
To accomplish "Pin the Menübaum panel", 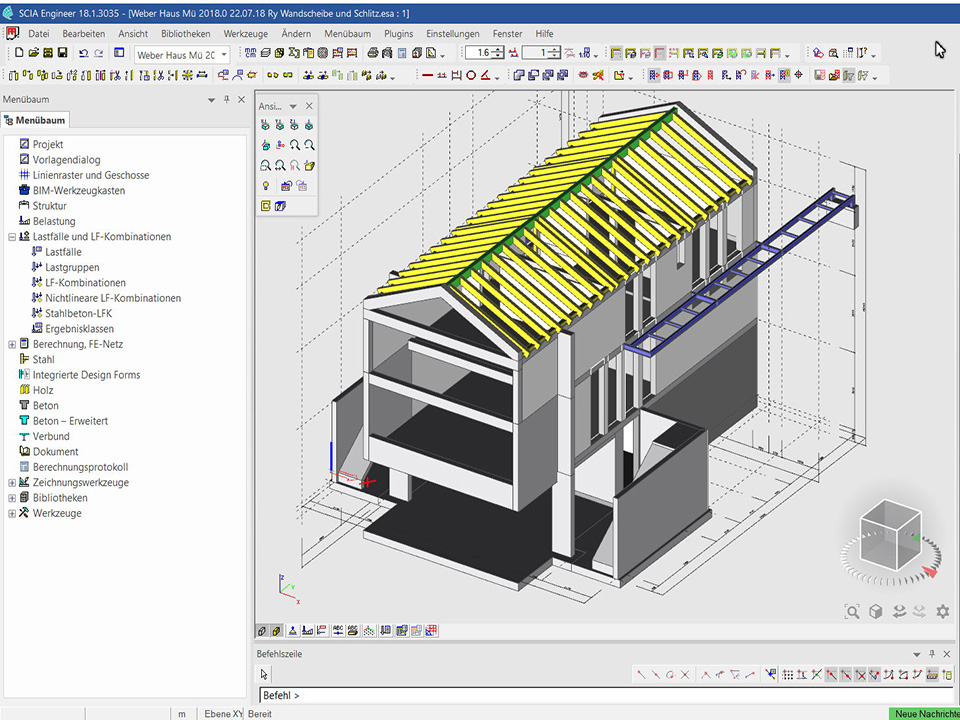I will (226, 100).
